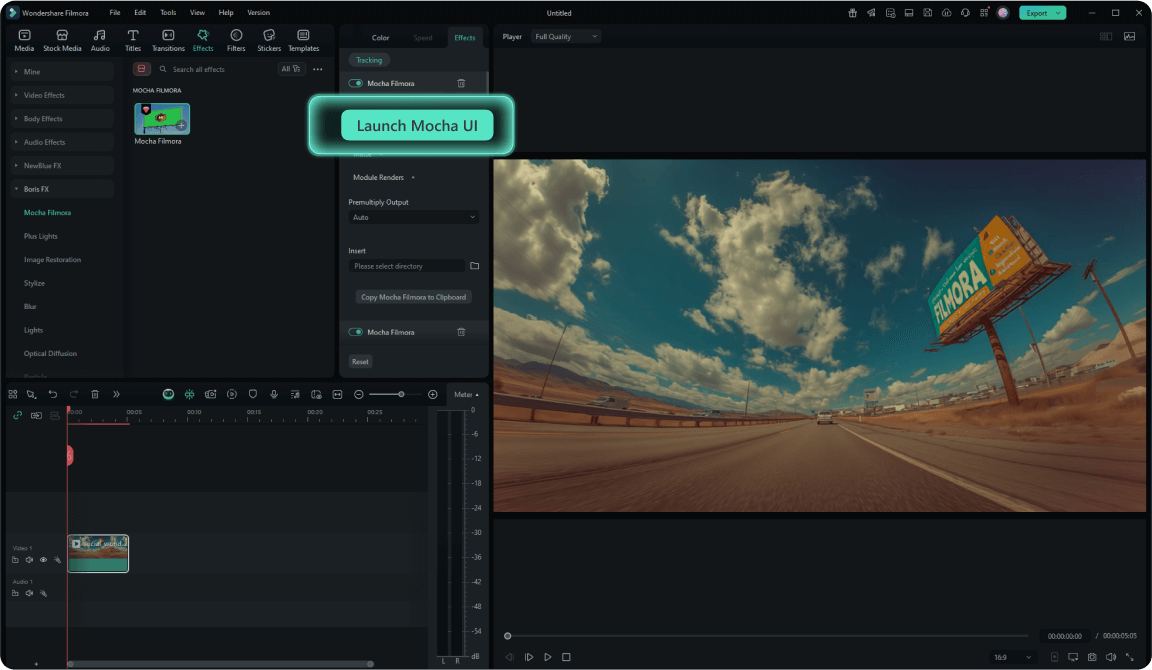The width and height of the screenshot is (1152, 670).
Task: Click Copy Mocha Filmora to Clipboard button
Action: point(414,297)
